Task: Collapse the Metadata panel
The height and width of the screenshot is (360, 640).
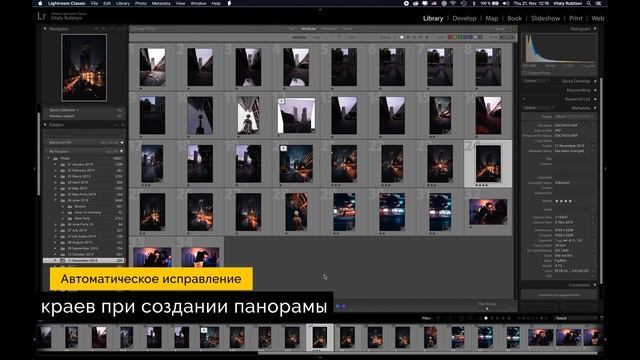Action: coord(595,108)
